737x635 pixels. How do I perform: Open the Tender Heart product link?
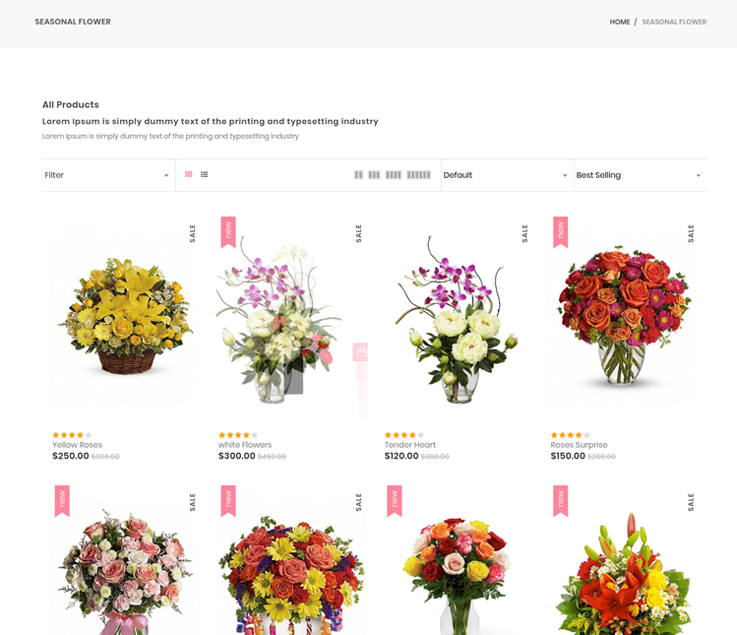click(408, 445)
